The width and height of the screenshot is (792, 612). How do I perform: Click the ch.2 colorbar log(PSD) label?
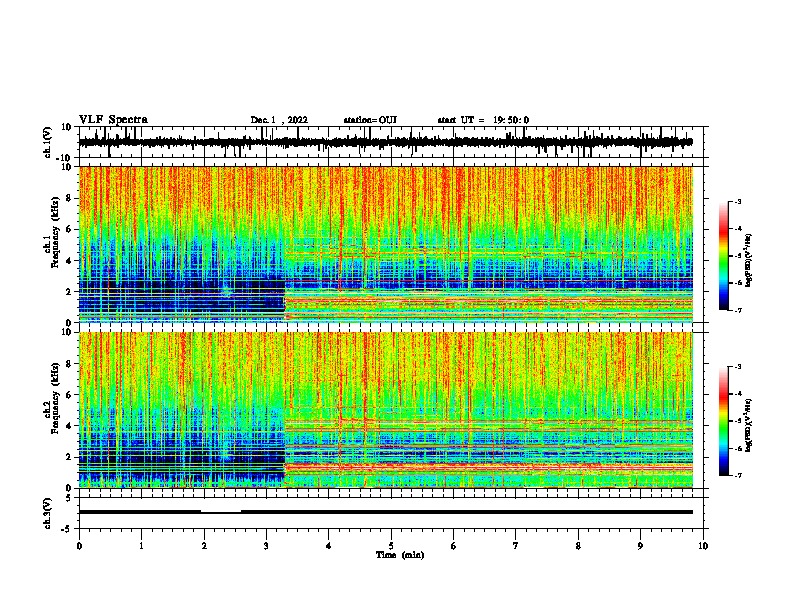(x=748, y=425)
